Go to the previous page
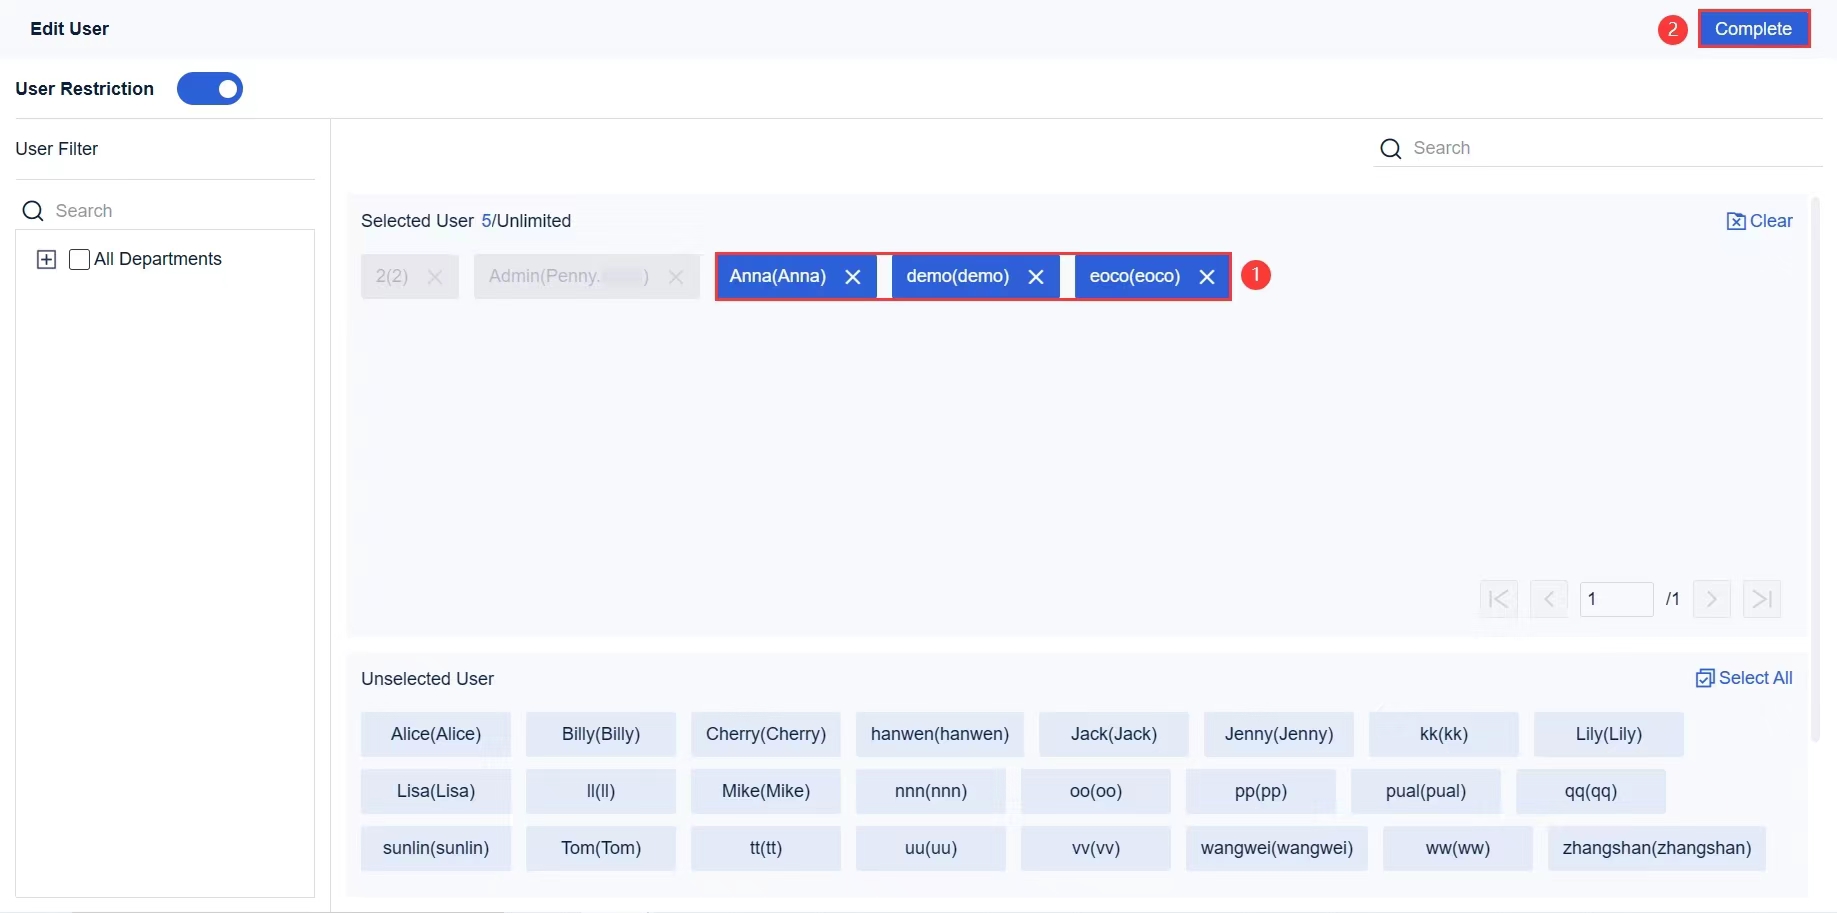This screenshot has height=913, width=1837. click(x=1549, y=598)
